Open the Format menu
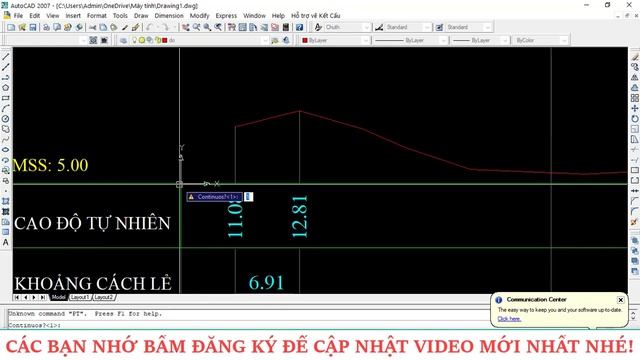This screenshot has height=360, width=640. click(96, 16)
